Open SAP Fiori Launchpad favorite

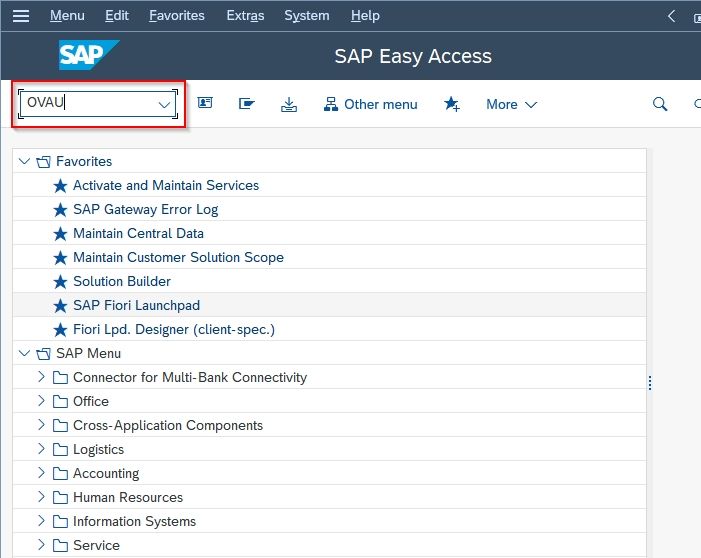[x=136, y=305]
